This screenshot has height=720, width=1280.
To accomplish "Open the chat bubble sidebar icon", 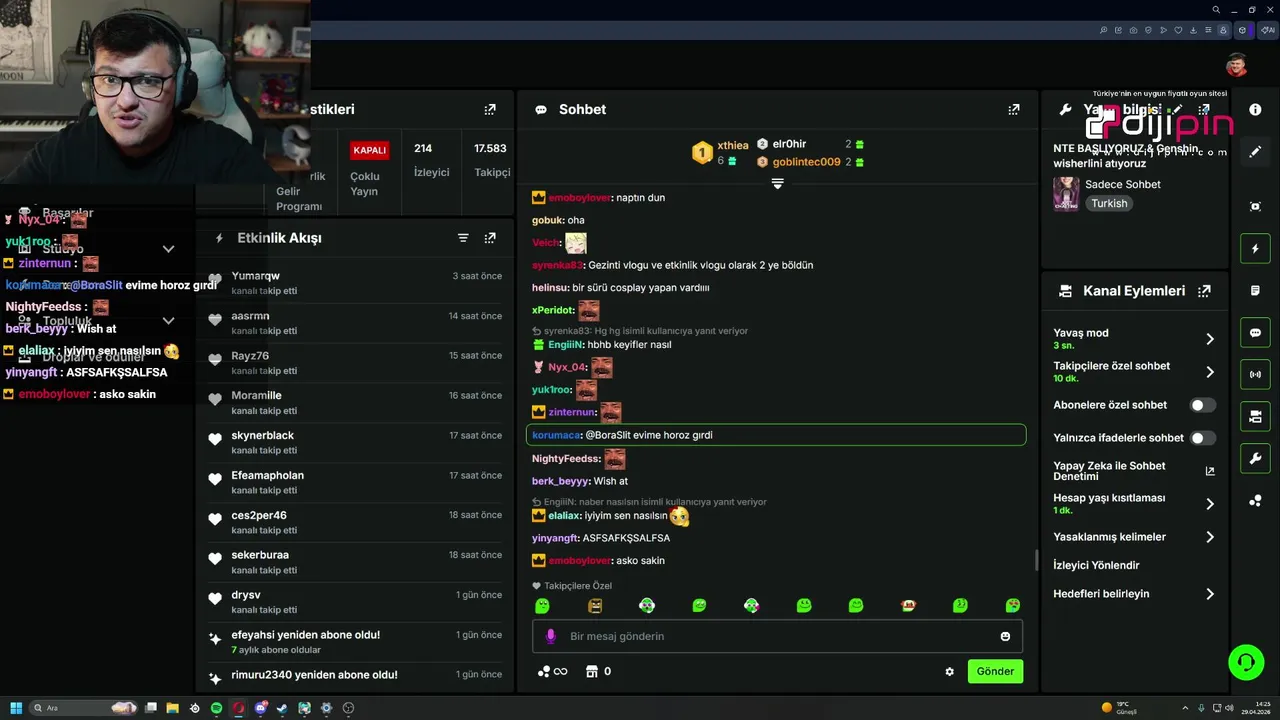I will pos(1255,333).
